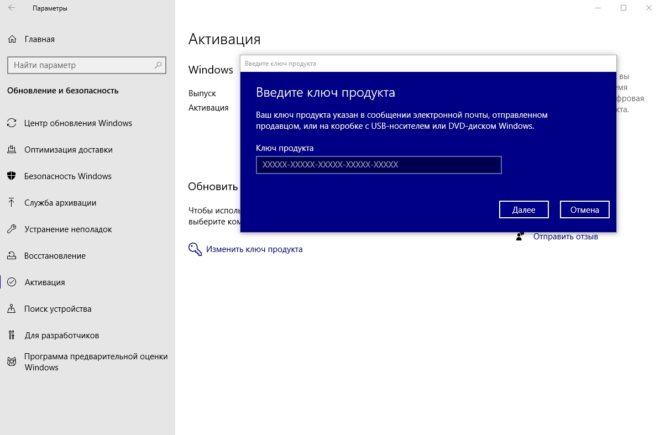Open Центр обновления Windows section

pyautogui.click(x=78, y=123)
